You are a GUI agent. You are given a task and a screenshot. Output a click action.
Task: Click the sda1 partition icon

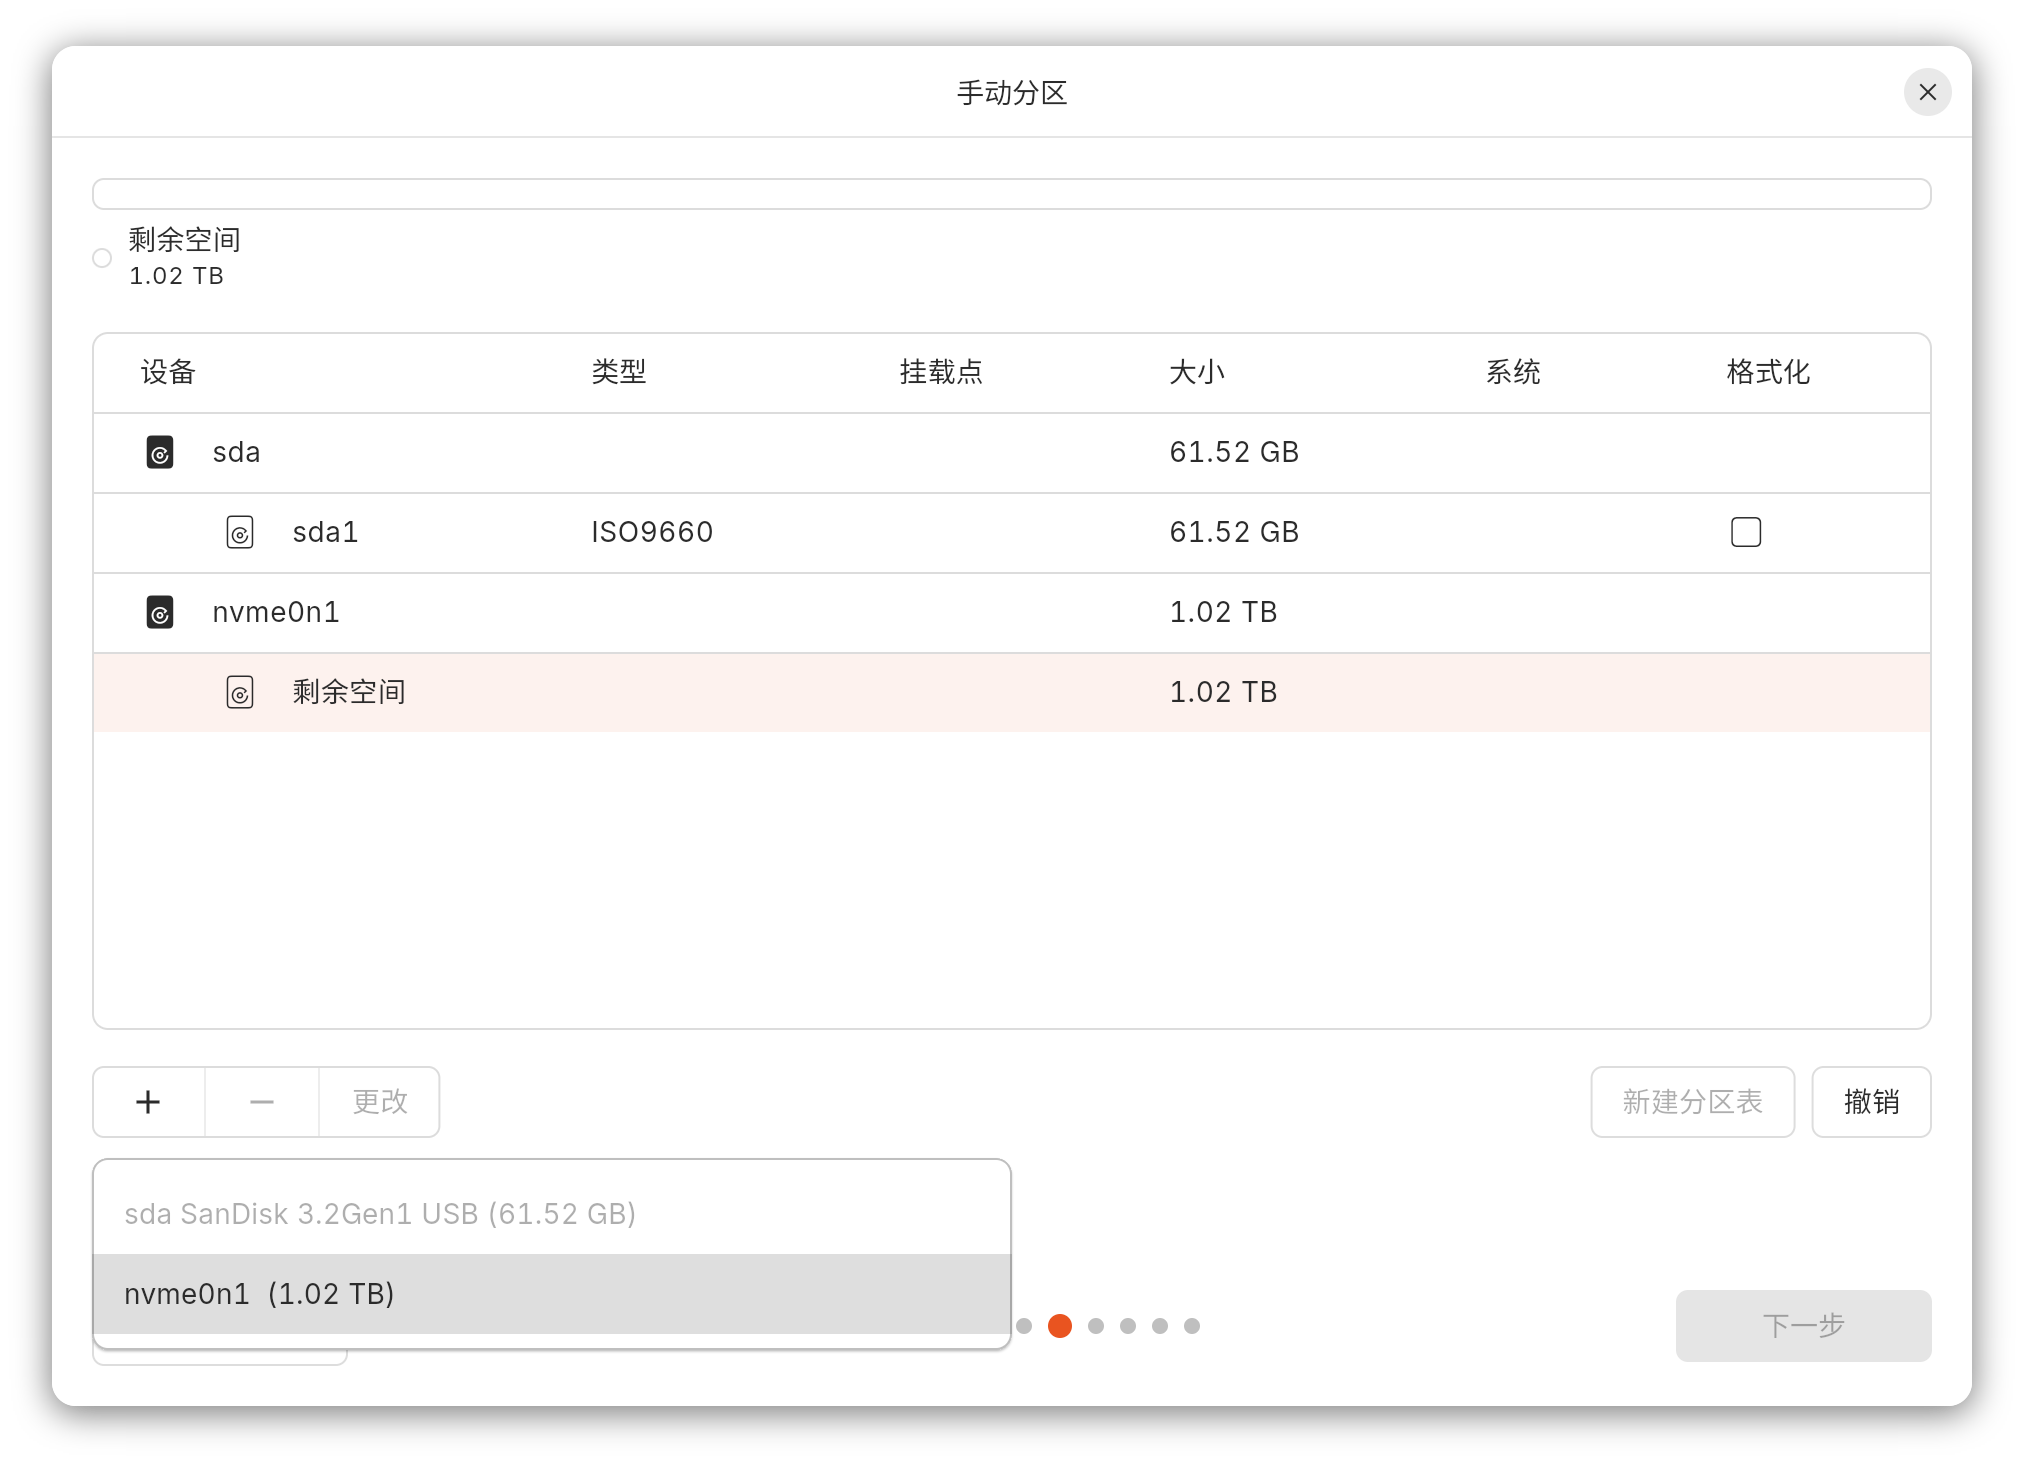[240, 532]
